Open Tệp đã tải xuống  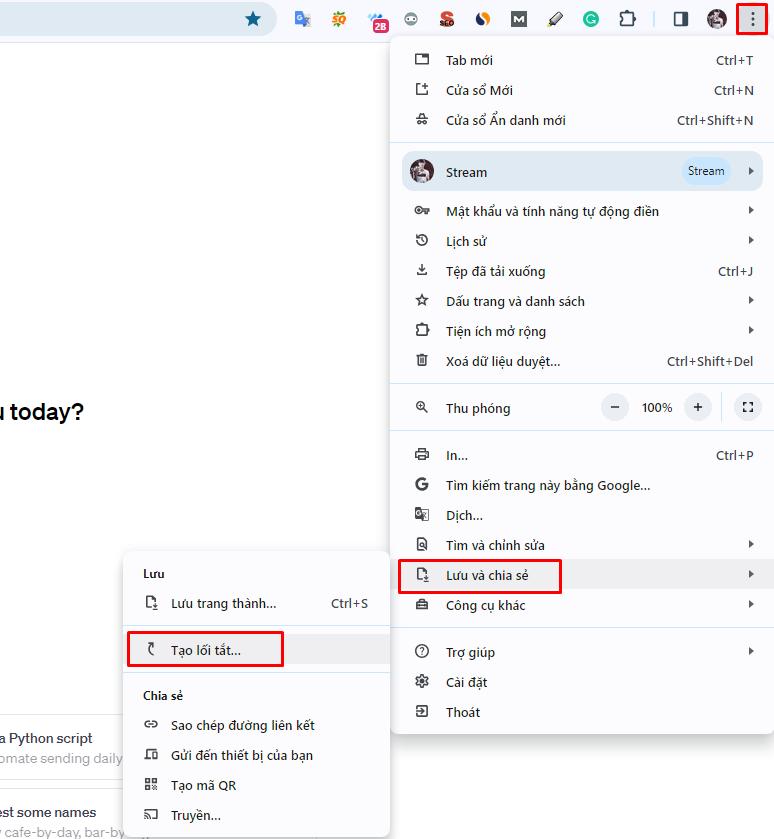pos(582,271)
